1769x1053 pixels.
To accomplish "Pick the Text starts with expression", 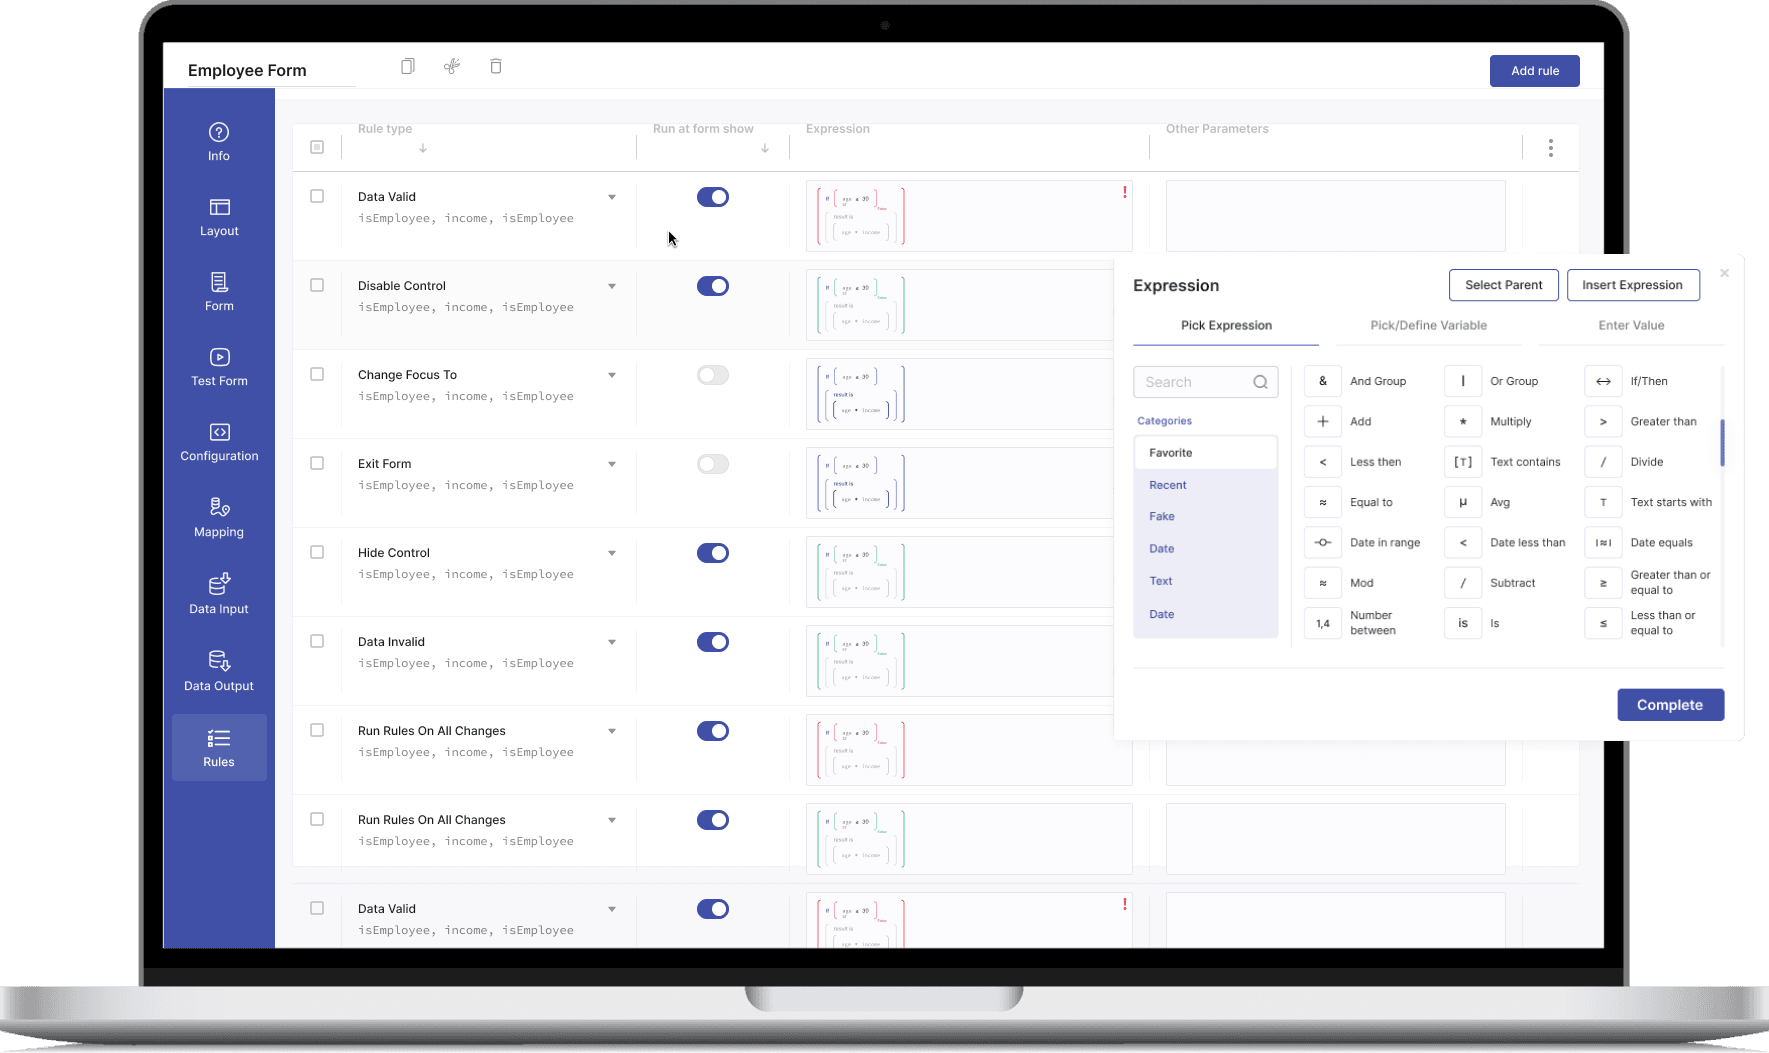I will coord(1647,502).
